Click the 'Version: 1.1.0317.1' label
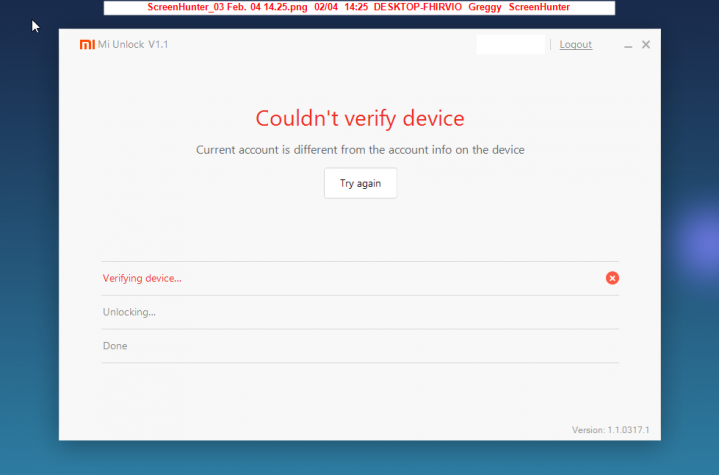 (x=610, y=430)
